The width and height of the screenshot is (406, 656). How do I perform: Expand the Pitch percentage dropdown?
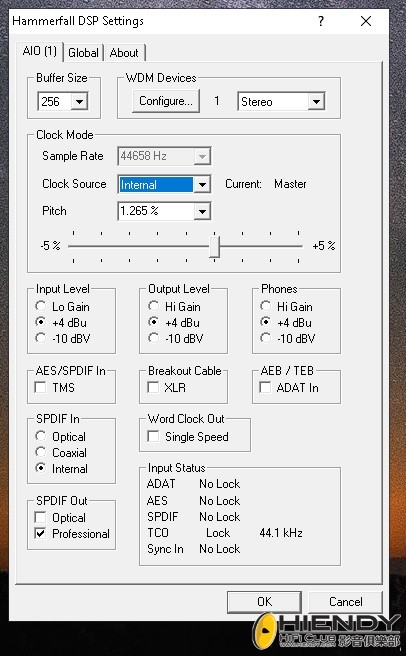tap(202, 211)
